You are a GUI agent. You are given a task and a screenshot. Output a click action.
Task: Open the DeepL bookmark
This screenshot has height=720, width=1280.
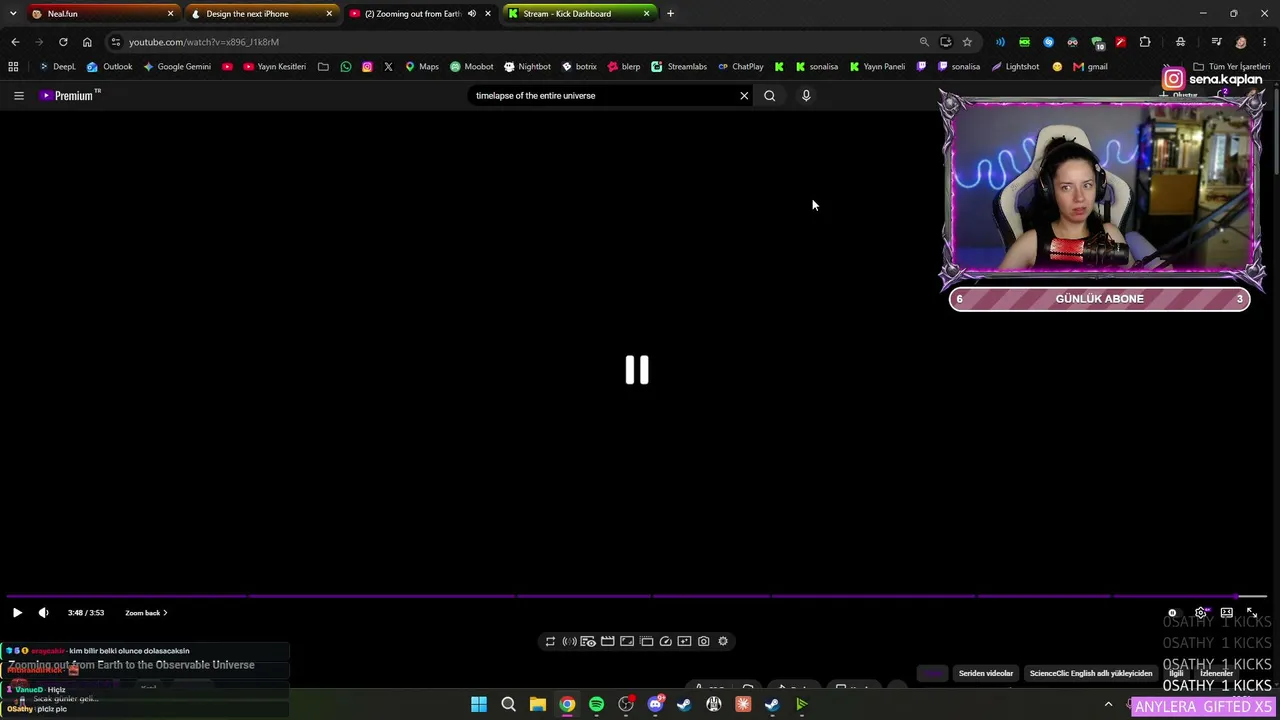(x=57, y=67)
